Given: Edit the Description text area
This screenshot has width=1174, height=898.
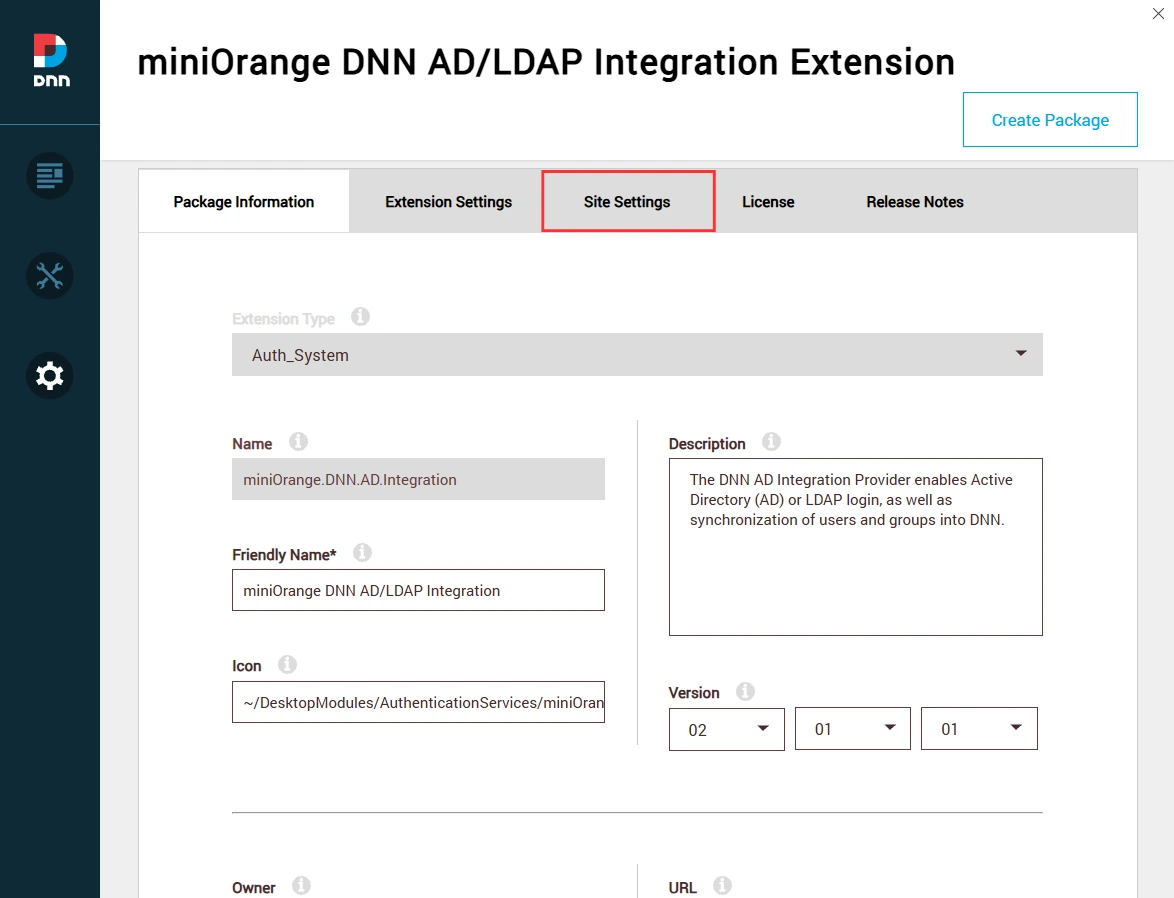Looking at the screenshot, I should tap(855, 547).
